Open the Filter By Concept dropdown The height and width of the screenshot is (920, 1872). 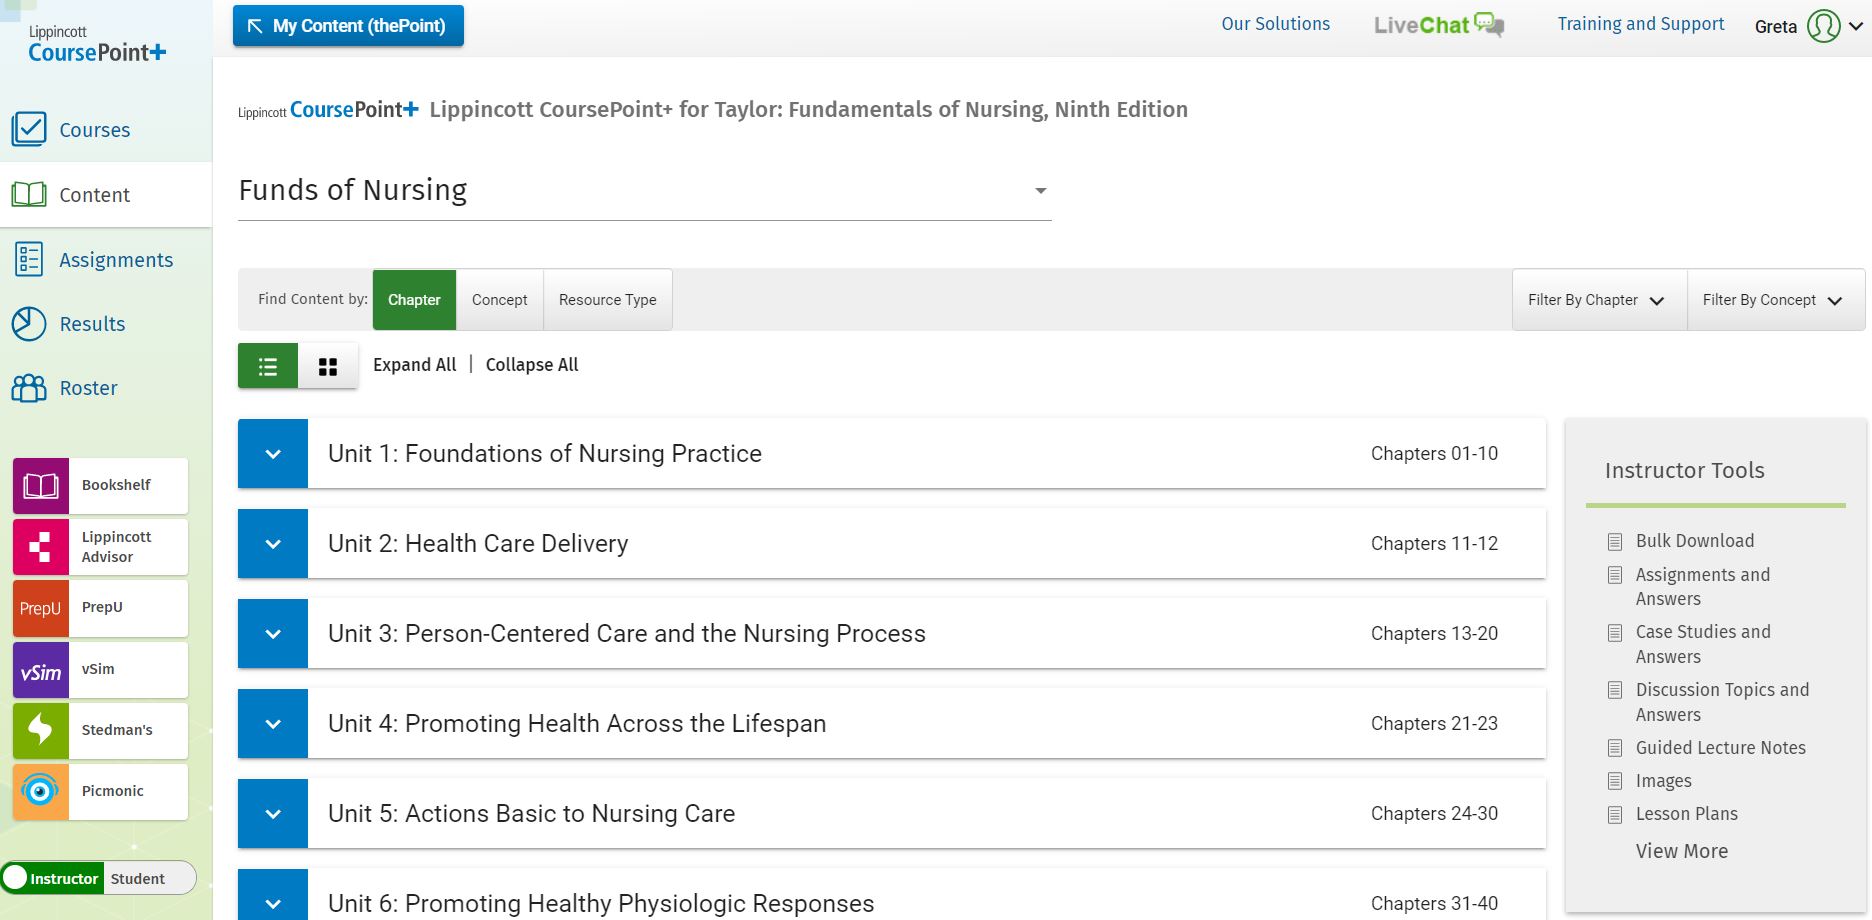pyautogui.click(x=1772, y=300)
